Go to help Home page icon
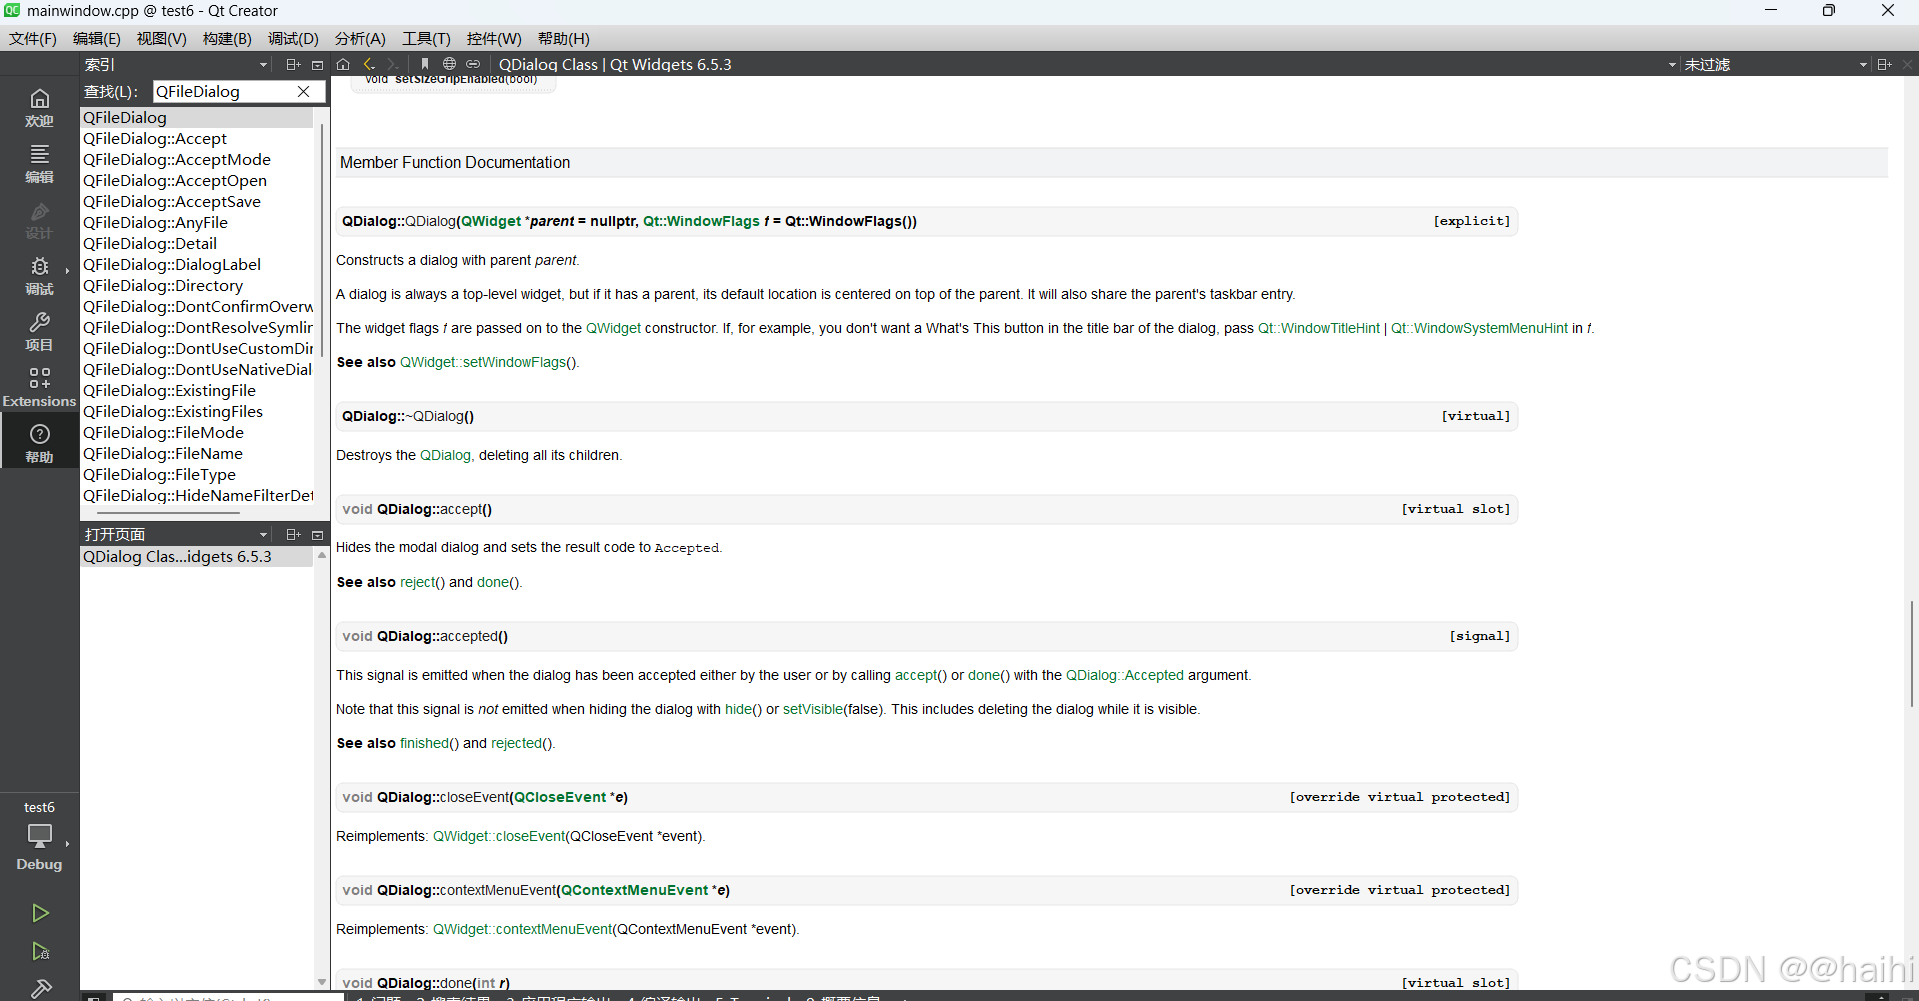 click(x=343, y=64)
